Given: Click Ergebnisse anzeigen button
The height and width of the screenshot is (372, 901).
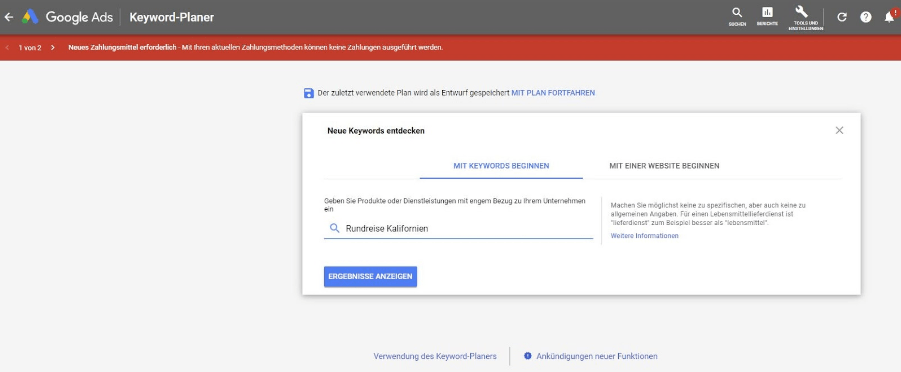Looking at the screenshot, I should point(371,277).
